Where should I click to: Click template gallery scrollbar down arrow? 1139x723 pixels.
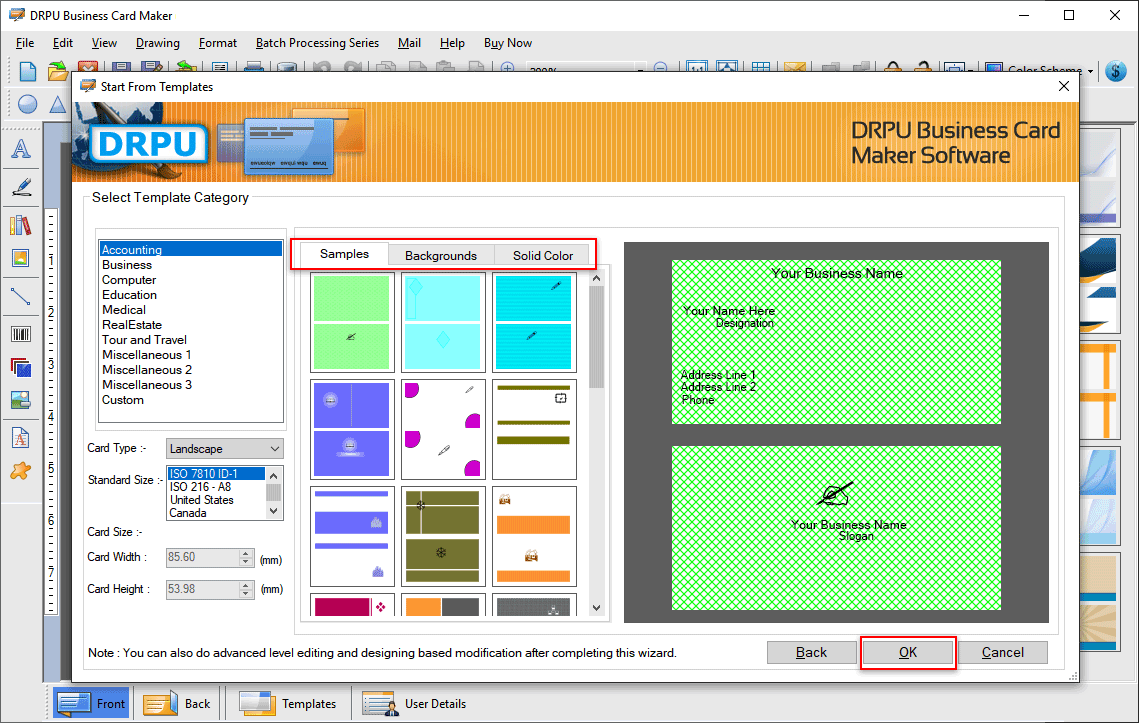[x=596, y=608]
